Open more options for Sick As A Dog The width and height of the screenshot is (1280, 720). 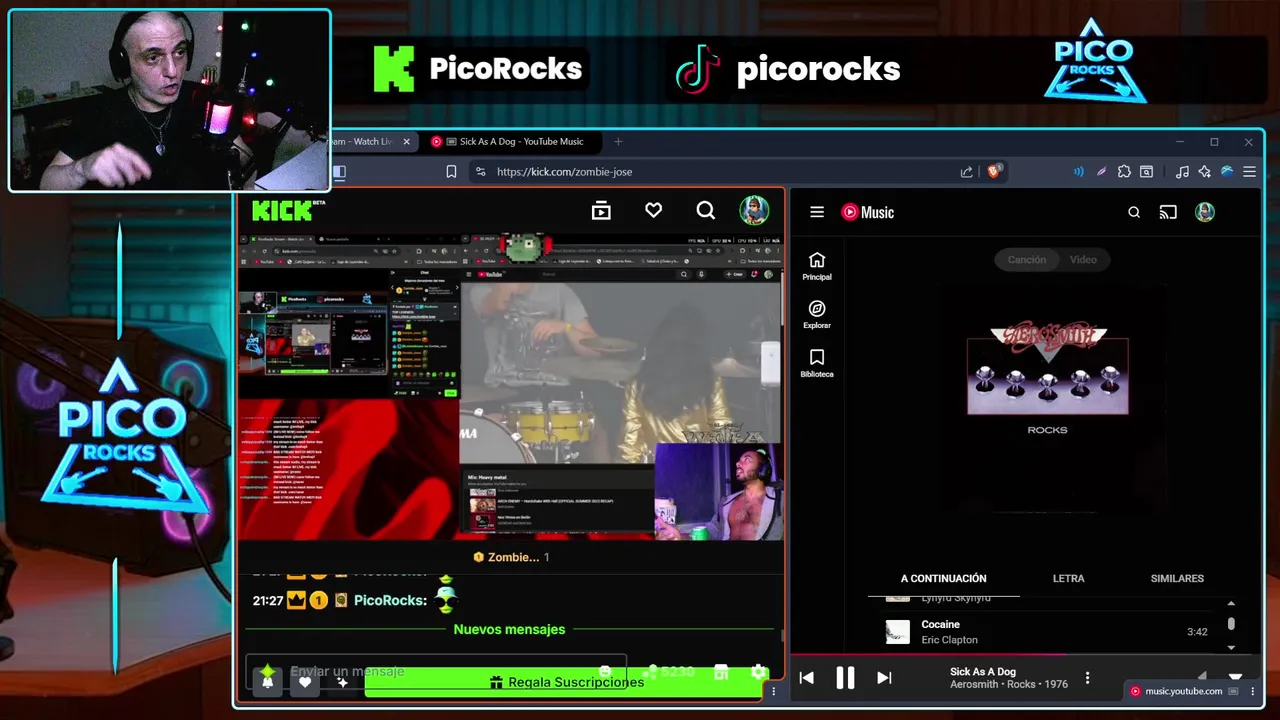point(1087,678)
